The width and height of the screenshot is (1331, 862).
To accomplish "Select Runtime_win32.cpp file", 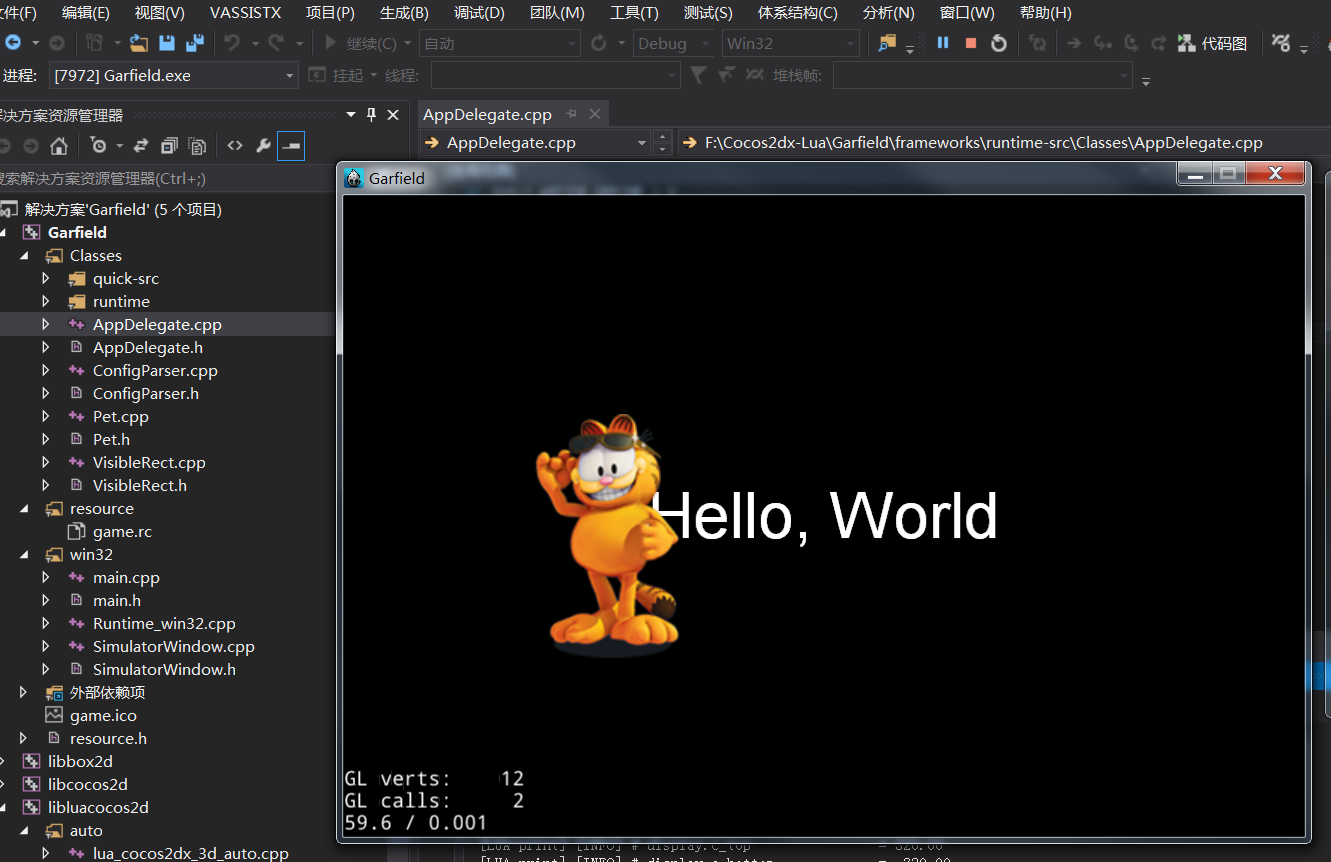I will click(x=164, y=623).
